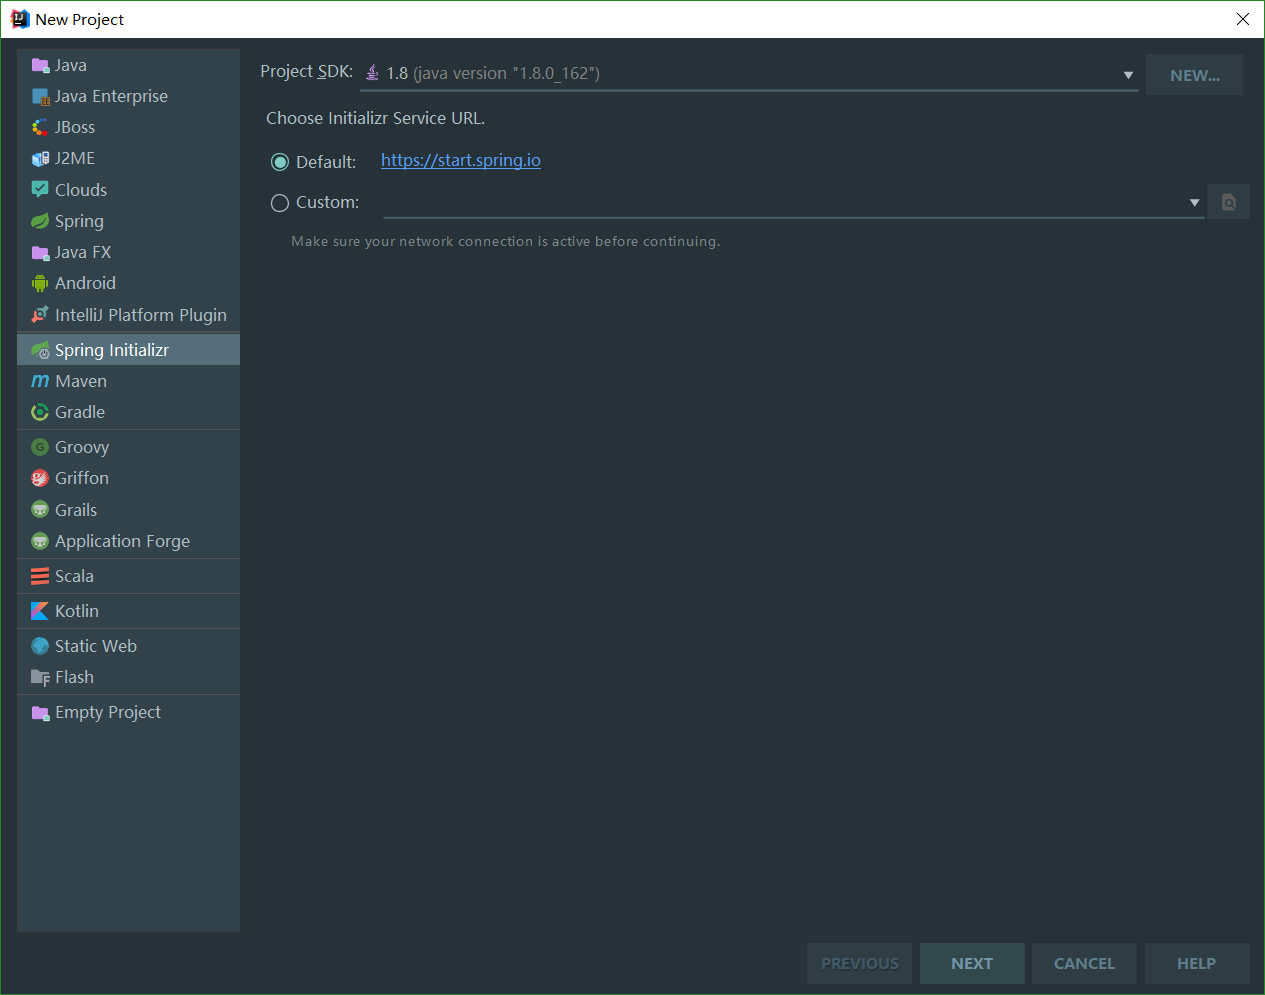The image size is (1265, 995).
Task: Click inside the Custom URL text field
Action: (x=780, y=202)
